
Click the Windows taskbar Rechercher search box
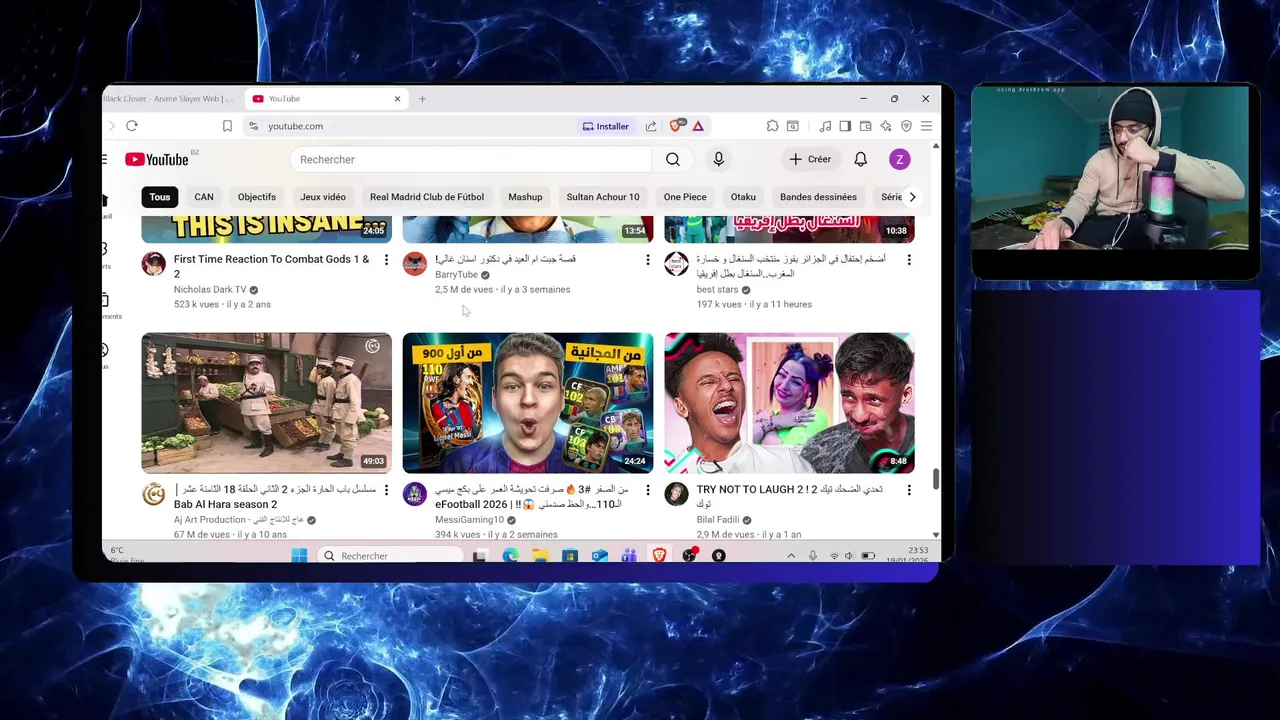(x=390, y=556)
